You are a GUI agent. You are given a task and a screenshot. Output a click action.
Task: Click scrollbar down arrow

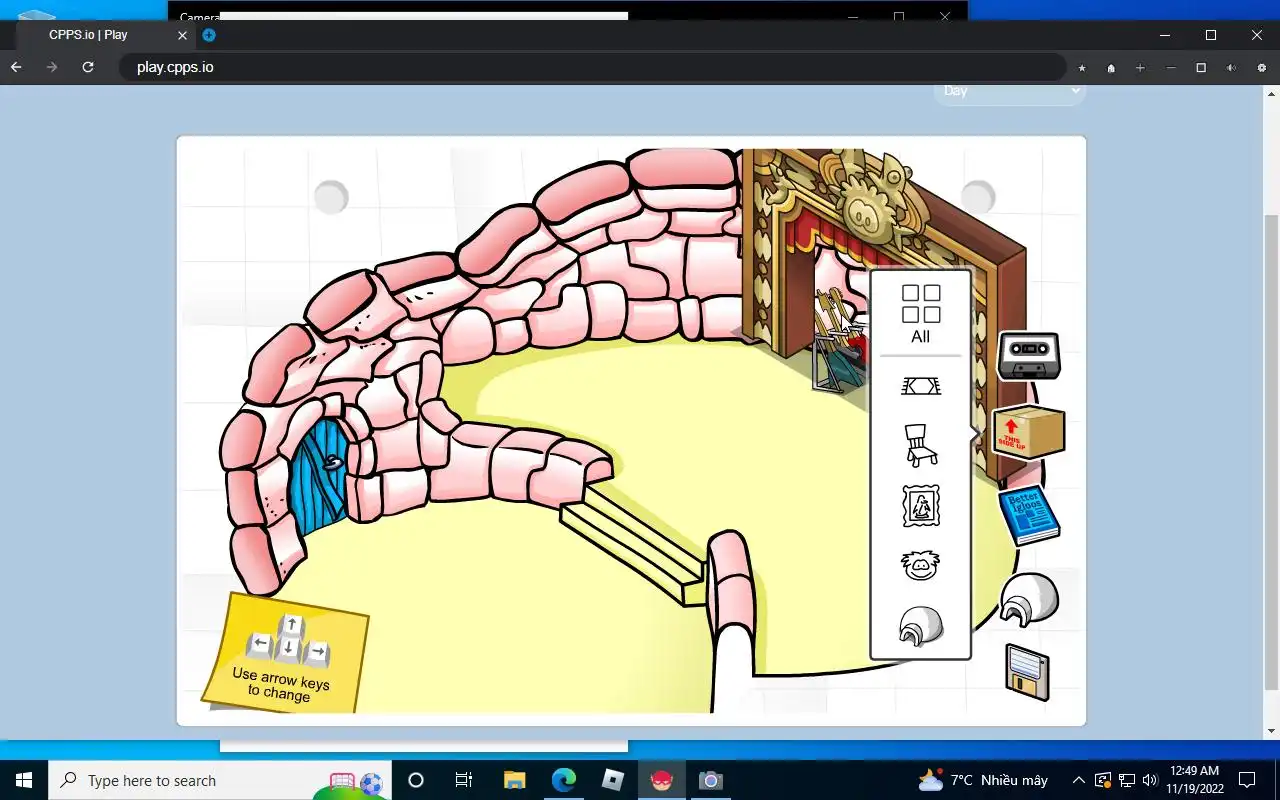(1271, 731)
